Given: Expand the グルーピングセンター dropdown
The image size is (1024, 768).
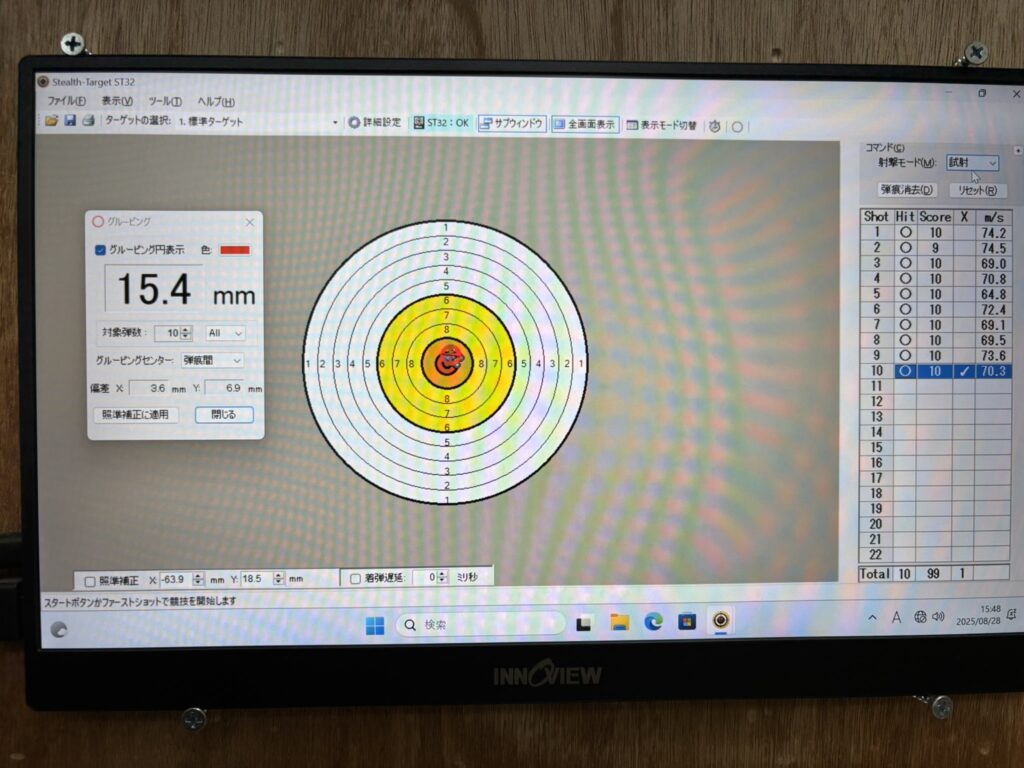Looking at the screenshot, I should coord(212,360).
